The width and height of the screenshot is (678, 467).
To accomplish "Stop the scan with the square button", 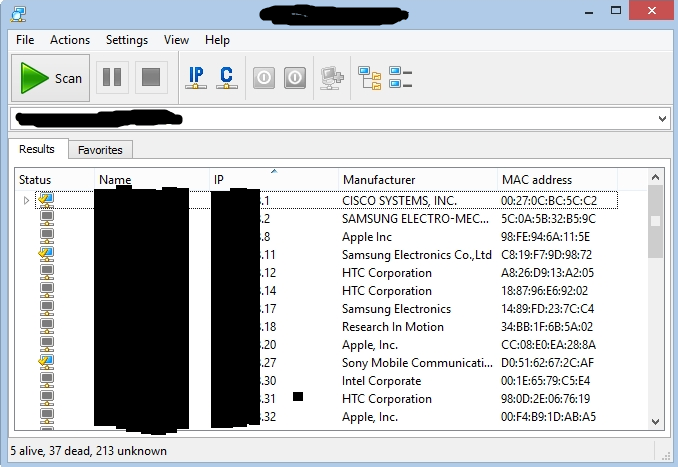I will (x=151, y=77).
